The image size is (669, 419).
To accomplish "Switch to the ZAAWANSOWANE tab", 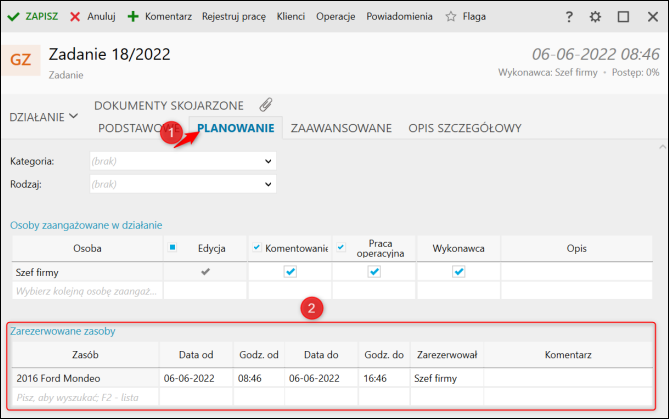I will [341, 128].
